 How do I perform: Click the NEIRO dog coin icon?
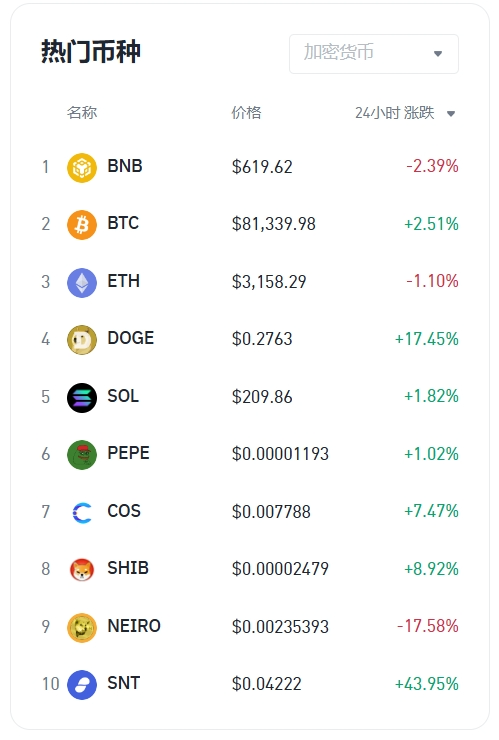(82, 627)
